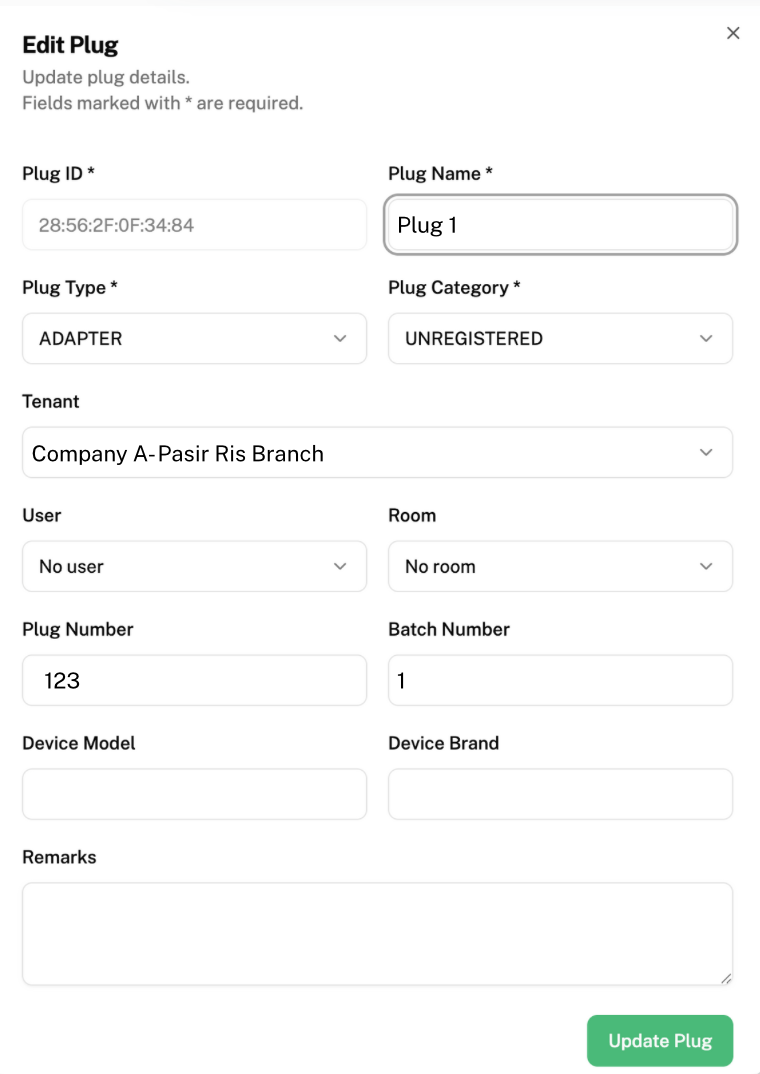Open the Plug Type dropdown chevron

click(x=340, y=338)
